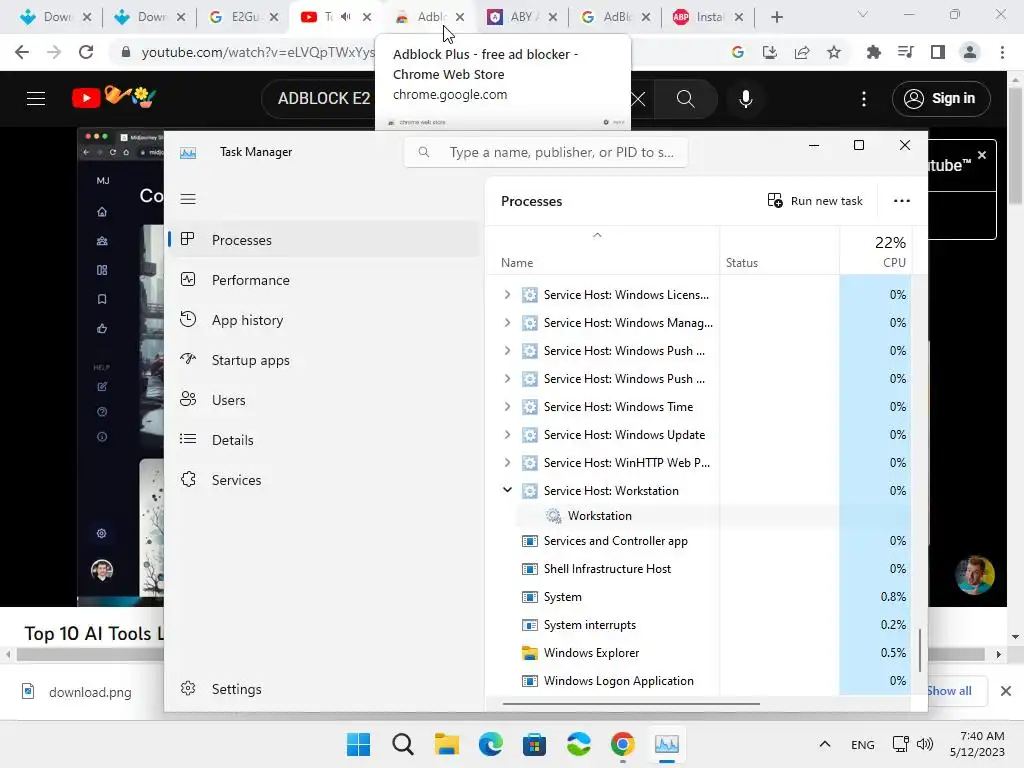The image size is (1024, 768).
Task: Open Microsoft Store from taskbar
Action: point(534,744)
